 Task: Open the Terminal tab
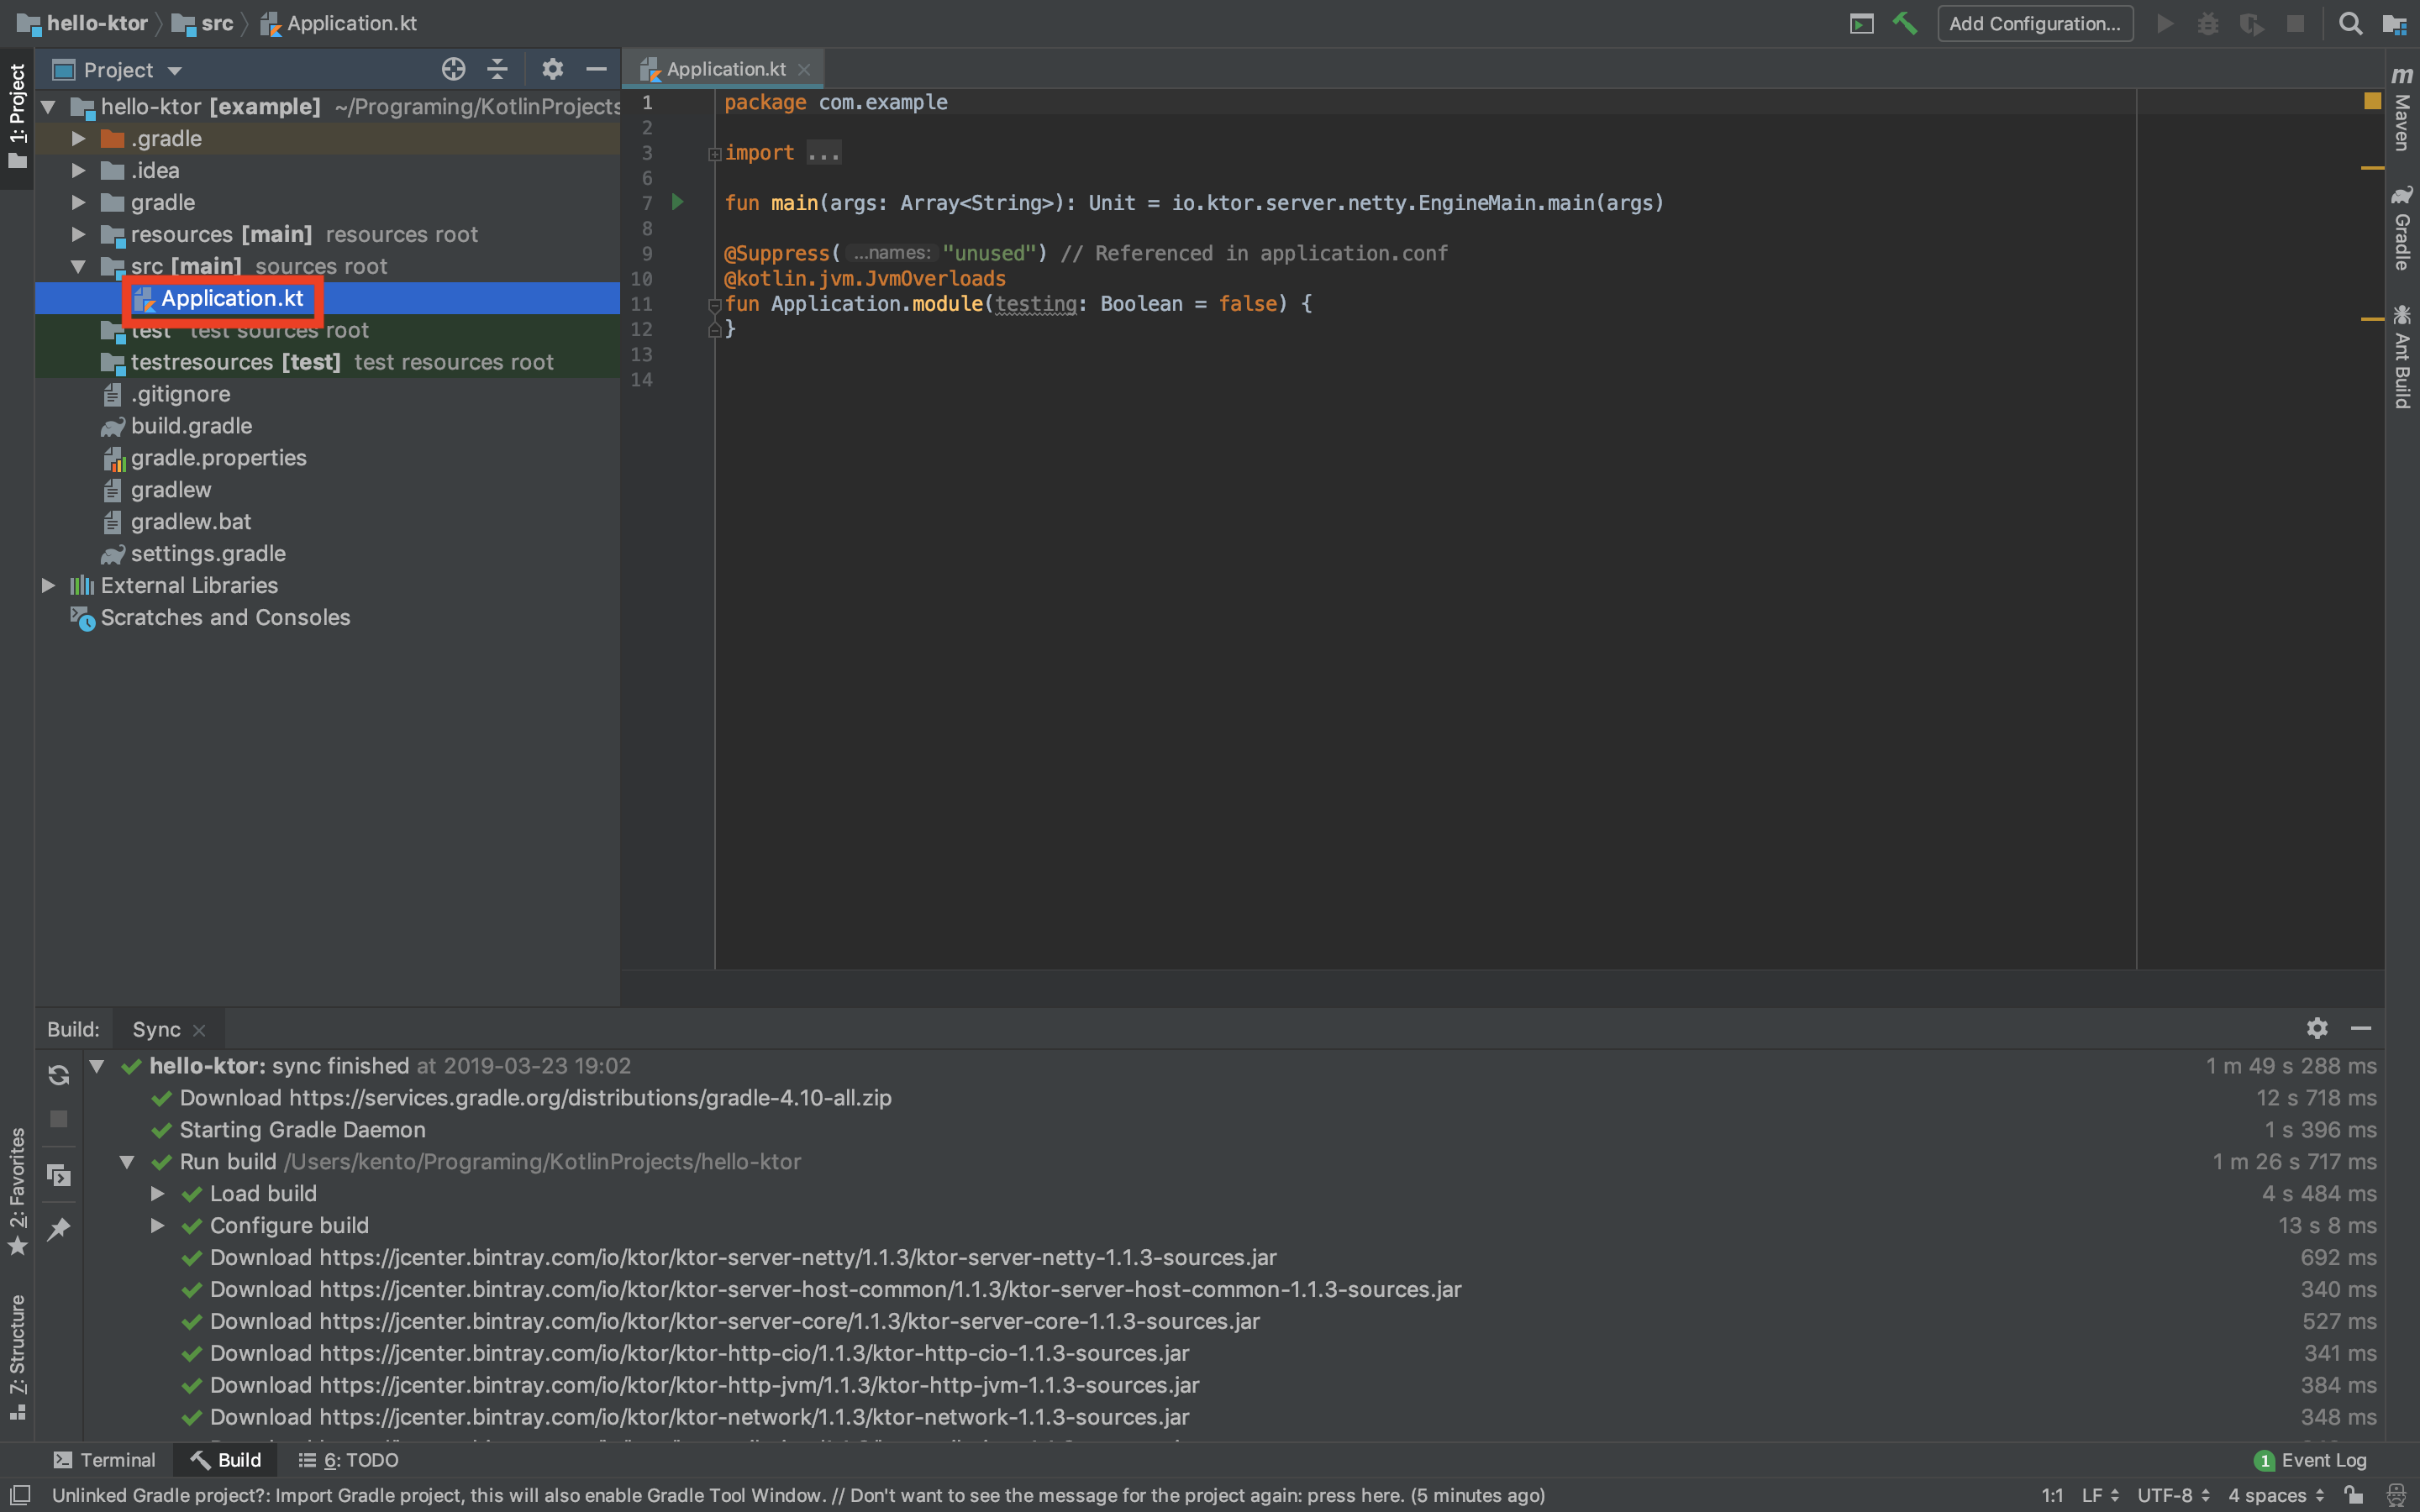click(x=104, y=1460)
